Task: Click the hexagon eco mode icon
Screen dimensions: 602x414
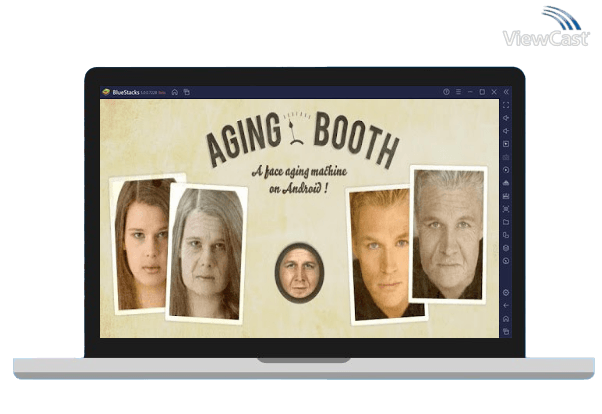Action: point(506,248)
